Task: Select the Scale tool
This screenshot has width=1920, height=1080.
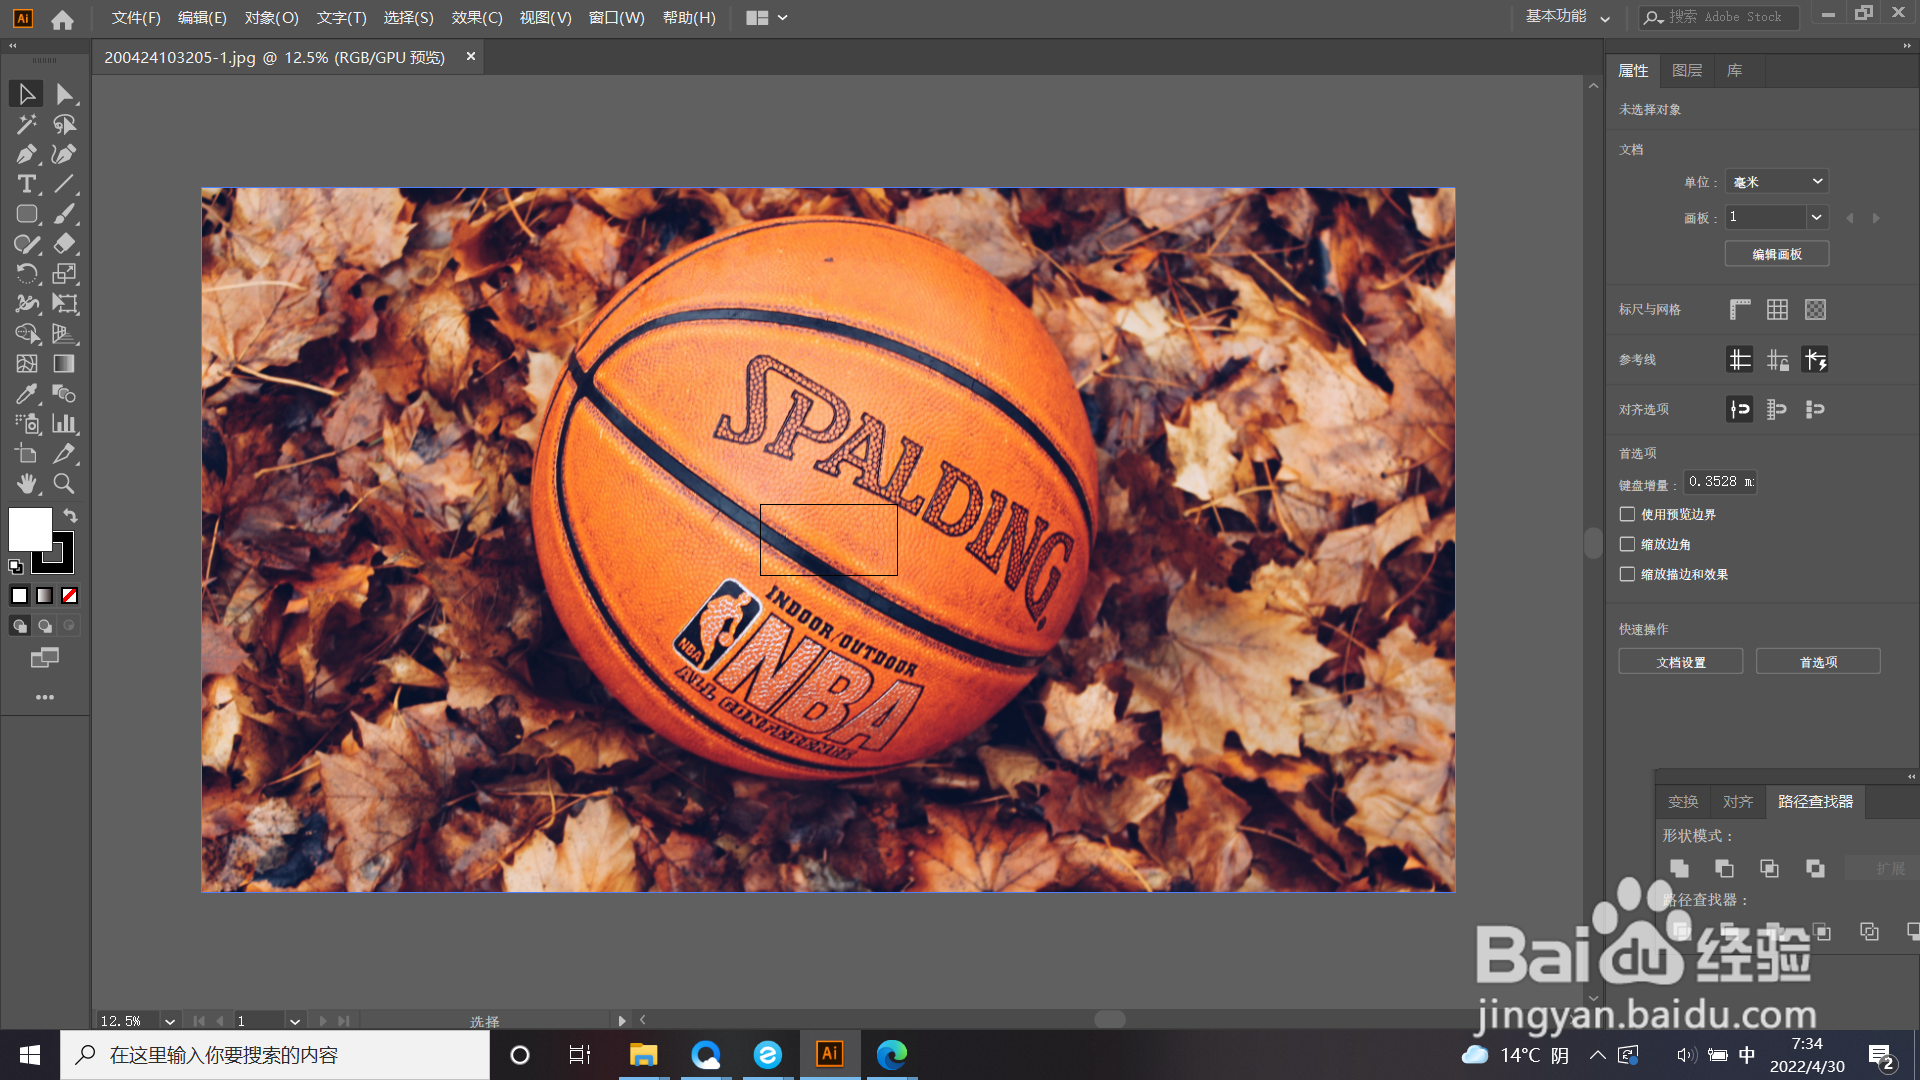Action: coord(65,274)
